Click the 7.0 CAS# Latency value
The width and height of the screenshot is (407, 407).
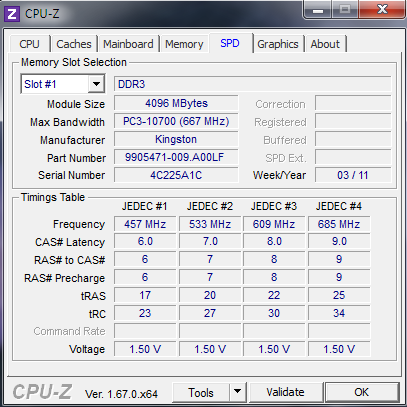(x=210, y=241)
